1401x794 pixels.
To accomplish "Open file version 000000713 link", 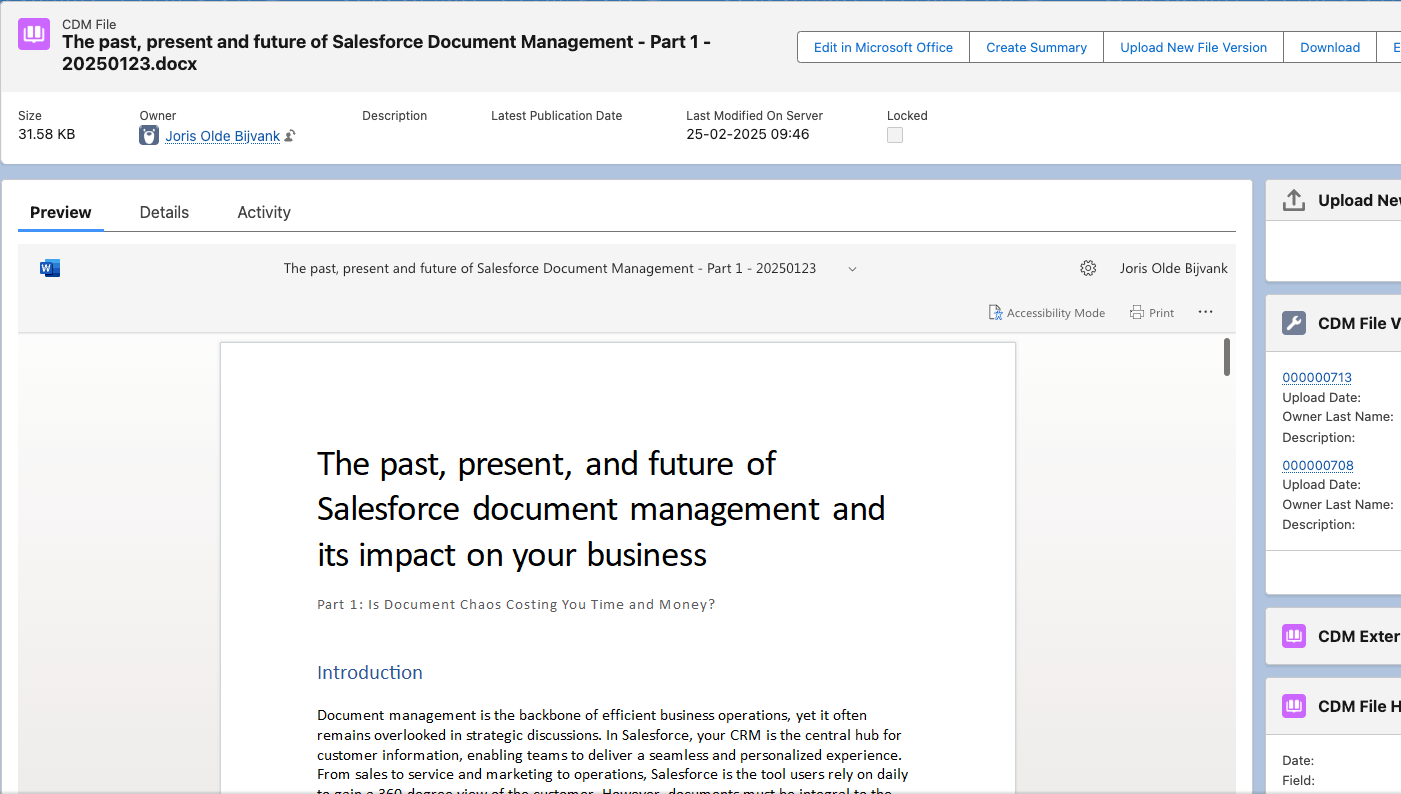I will tap(1317, 377).
